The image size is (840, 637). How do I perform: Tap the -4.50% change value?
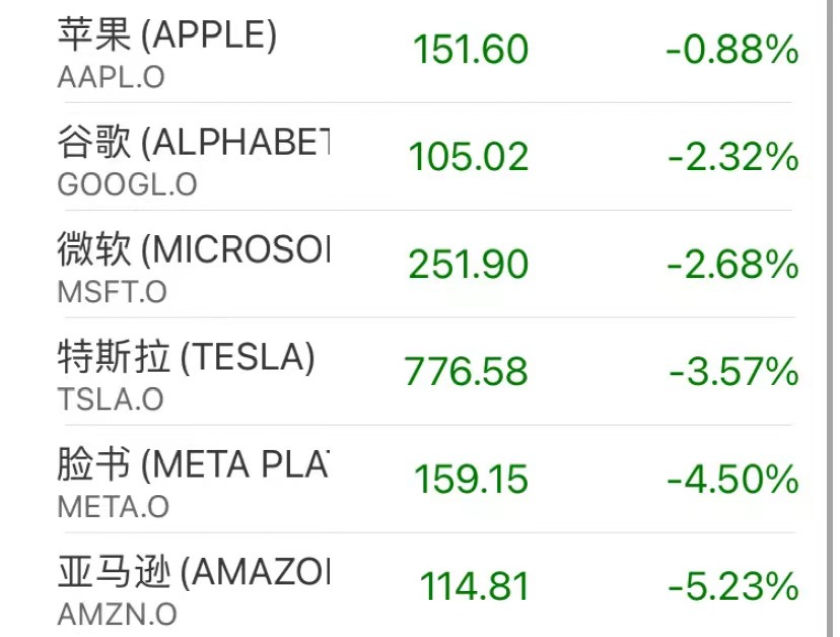pyautogui.click(x=733, y=479)
